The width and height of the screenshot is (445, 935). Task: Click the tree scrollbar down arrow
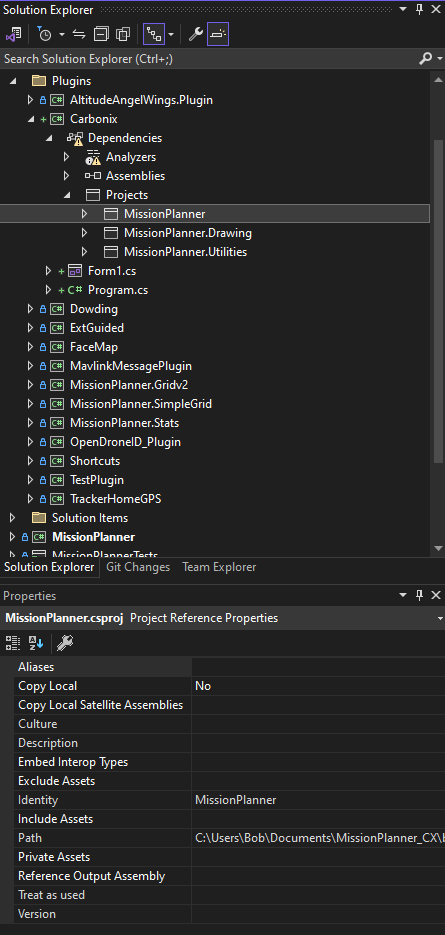click(x=438, y=547)
